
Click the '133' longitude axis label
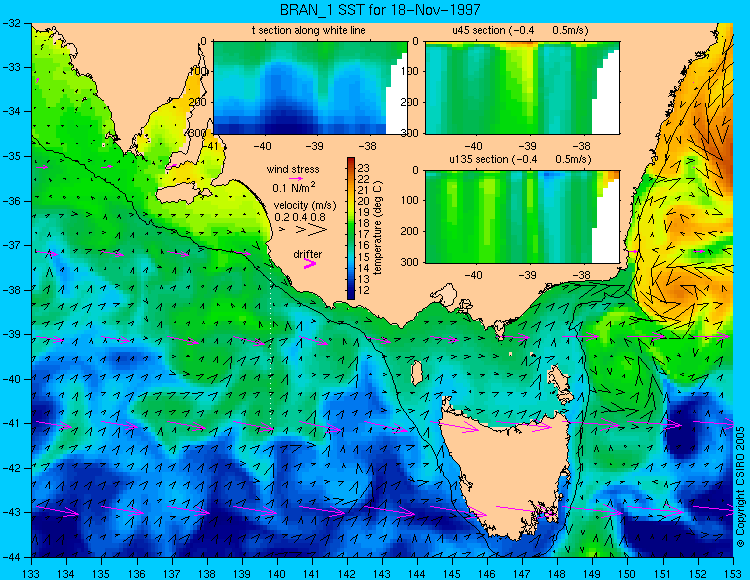[x=32, y=574]
